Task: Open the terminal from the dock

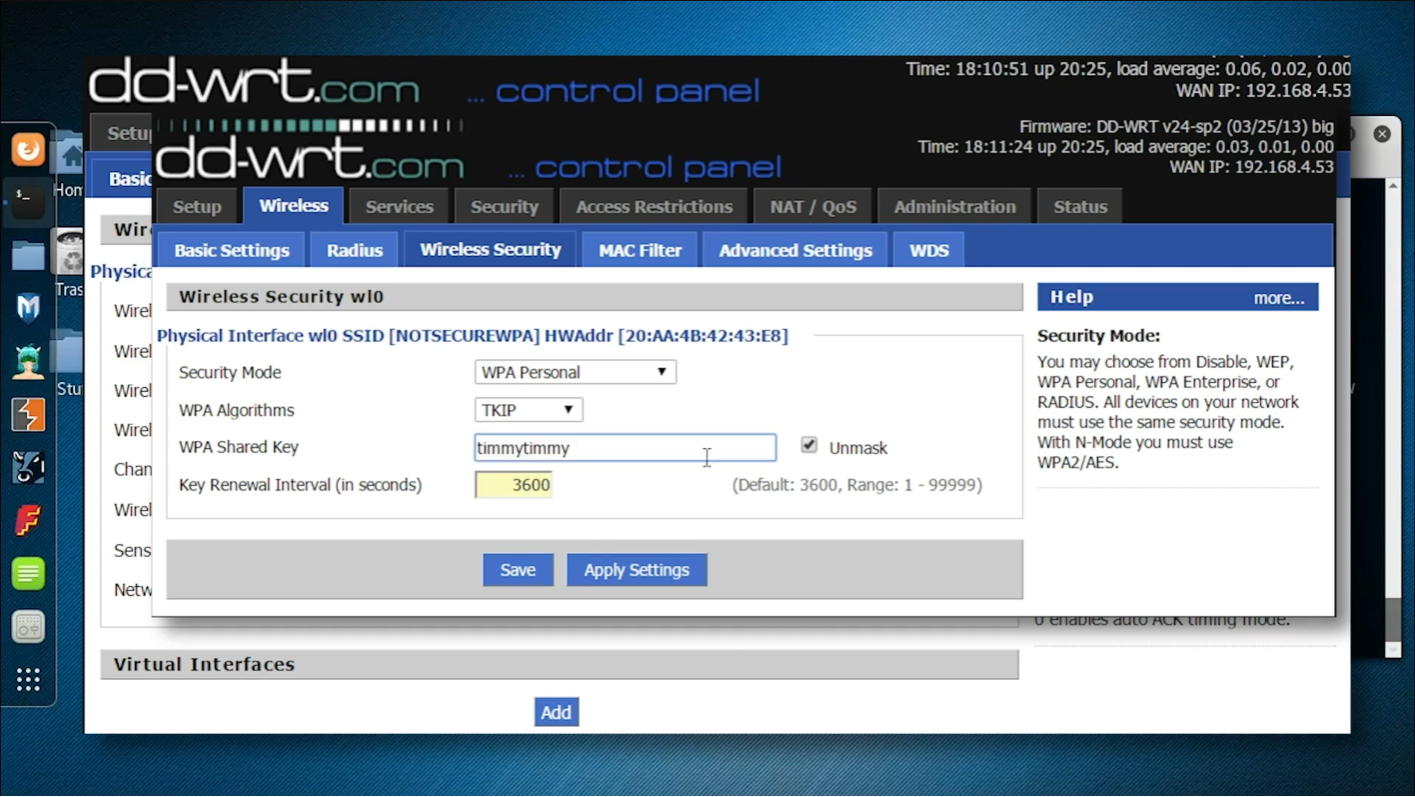Action: pyautogui.click(x=28, y=203)
